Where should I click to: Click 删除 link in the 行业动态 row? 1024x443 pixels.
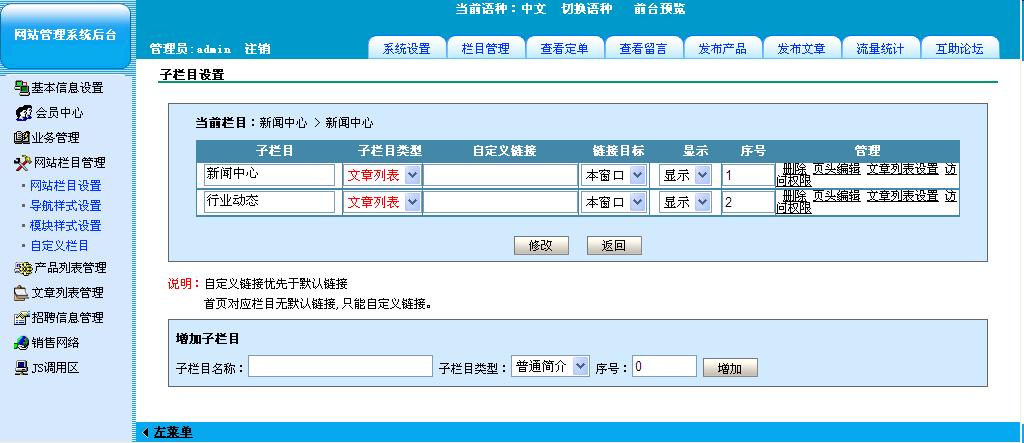[x=794, y=196]
